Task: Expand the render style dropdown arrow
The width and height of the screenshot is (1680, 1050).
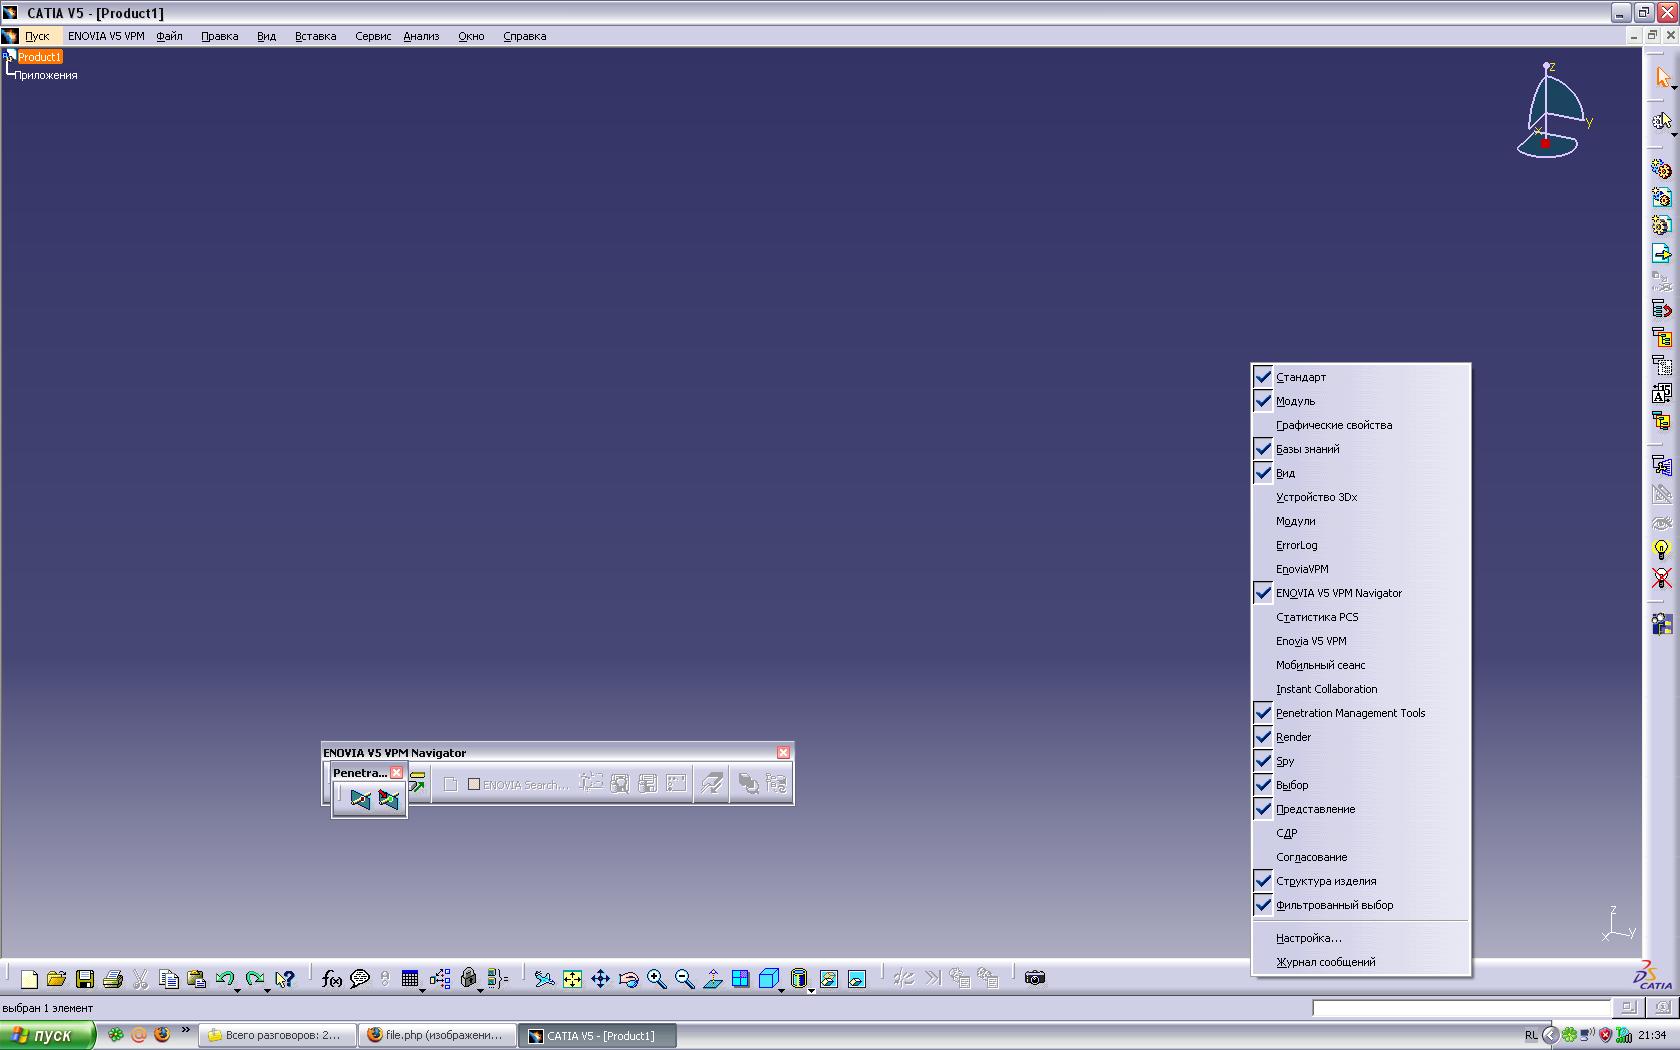Action: coord(811,990)
